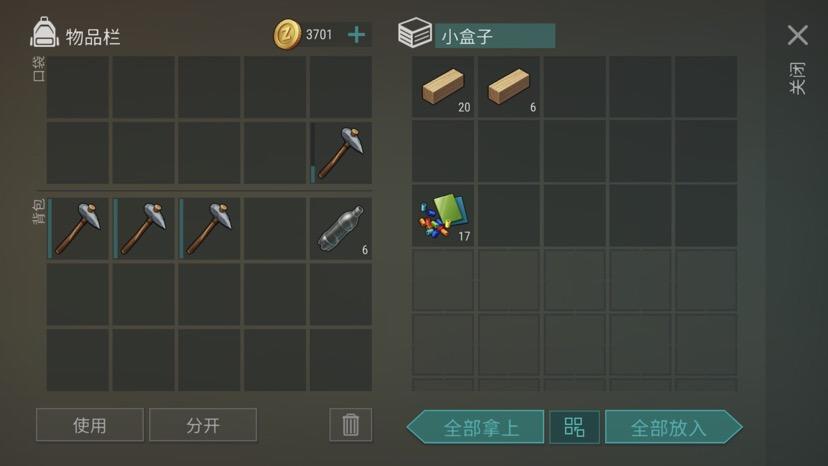Close the inventory with the X button
This screenshot has width=828, height=466.
(x=797, y=35)
